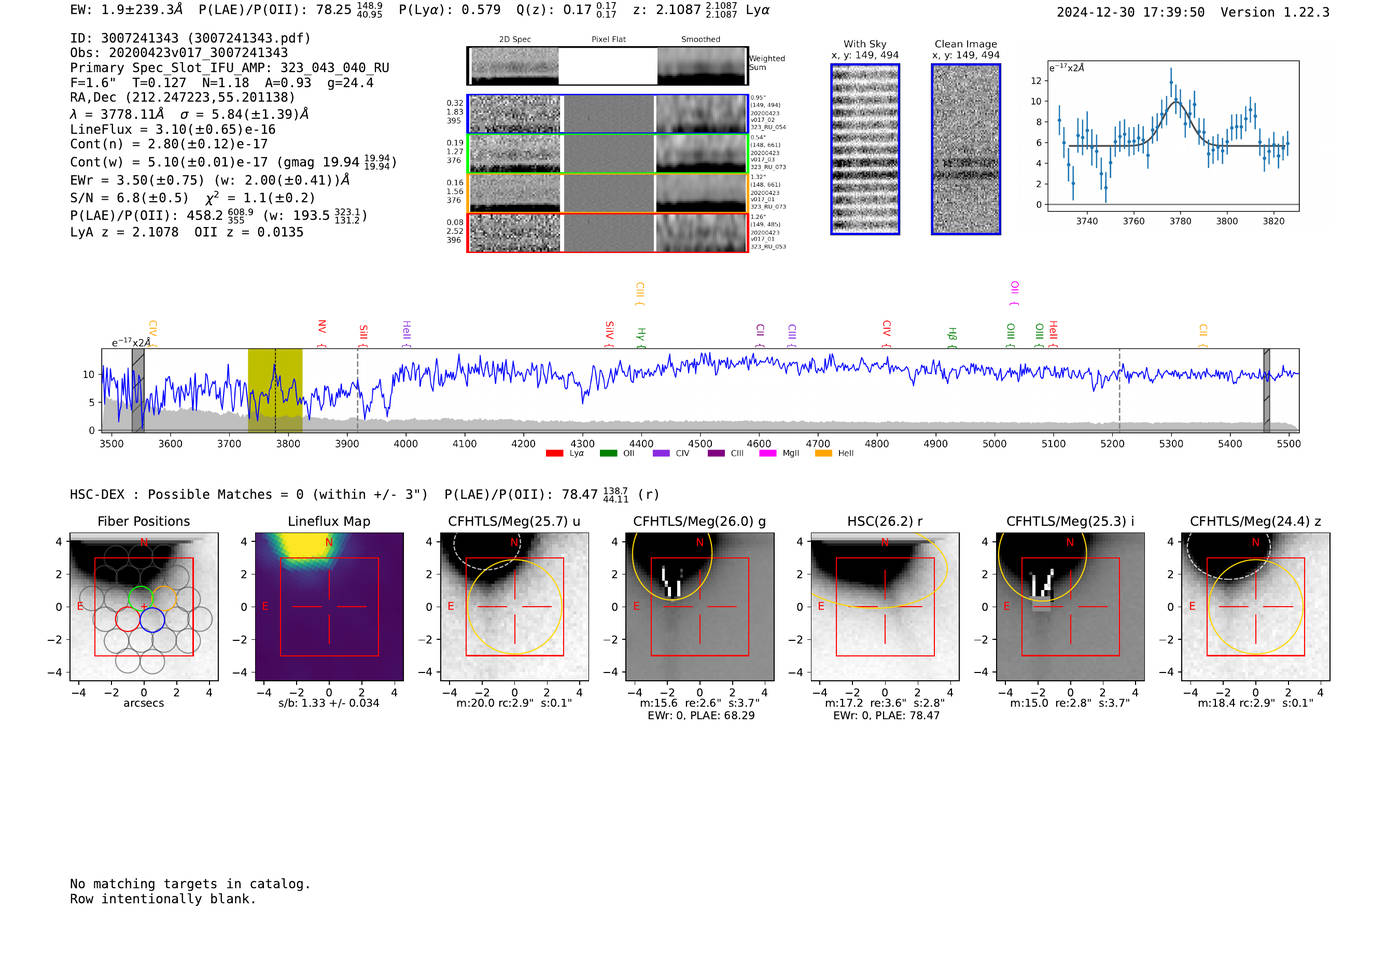Click the green fiber circle in Fiber Positions
1400x953 pixels.
[x=140, y=598]
